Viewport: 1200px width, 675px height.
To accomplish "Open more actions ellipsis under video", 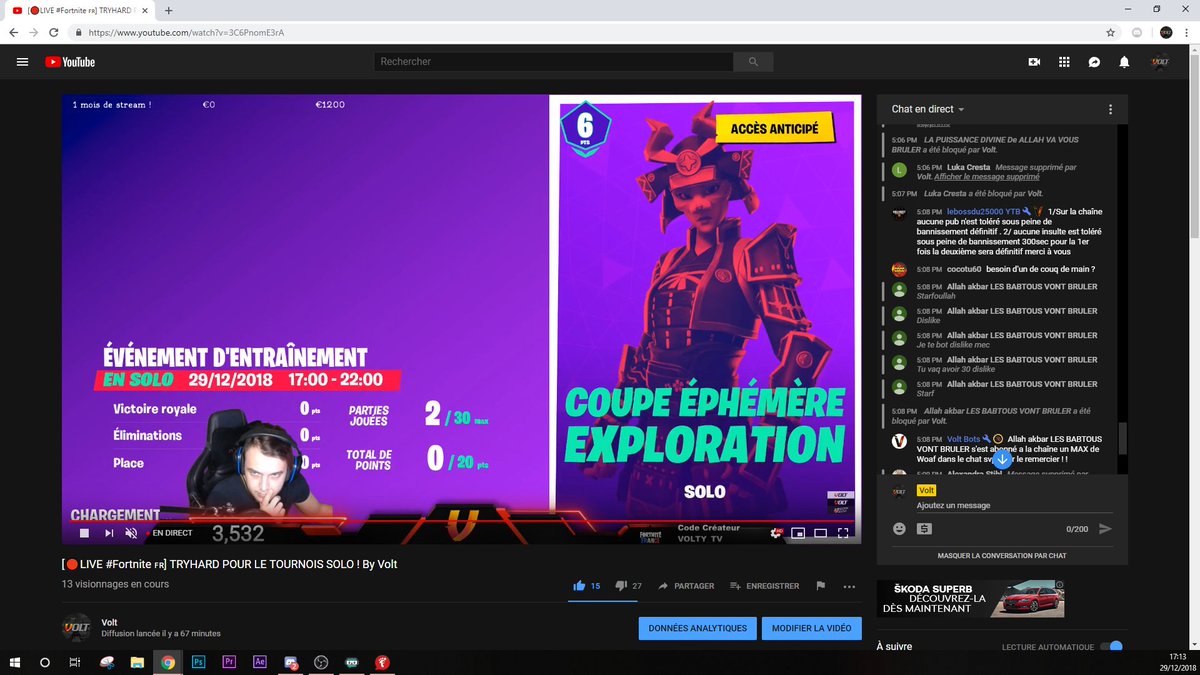I will pyautogui.click(x=850, y=586).
